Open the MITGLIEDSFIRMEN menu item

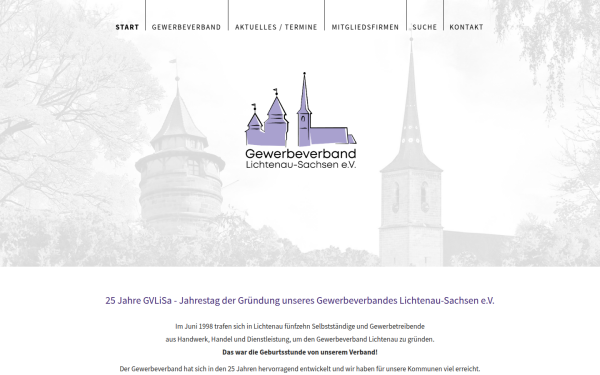point(365,27)
